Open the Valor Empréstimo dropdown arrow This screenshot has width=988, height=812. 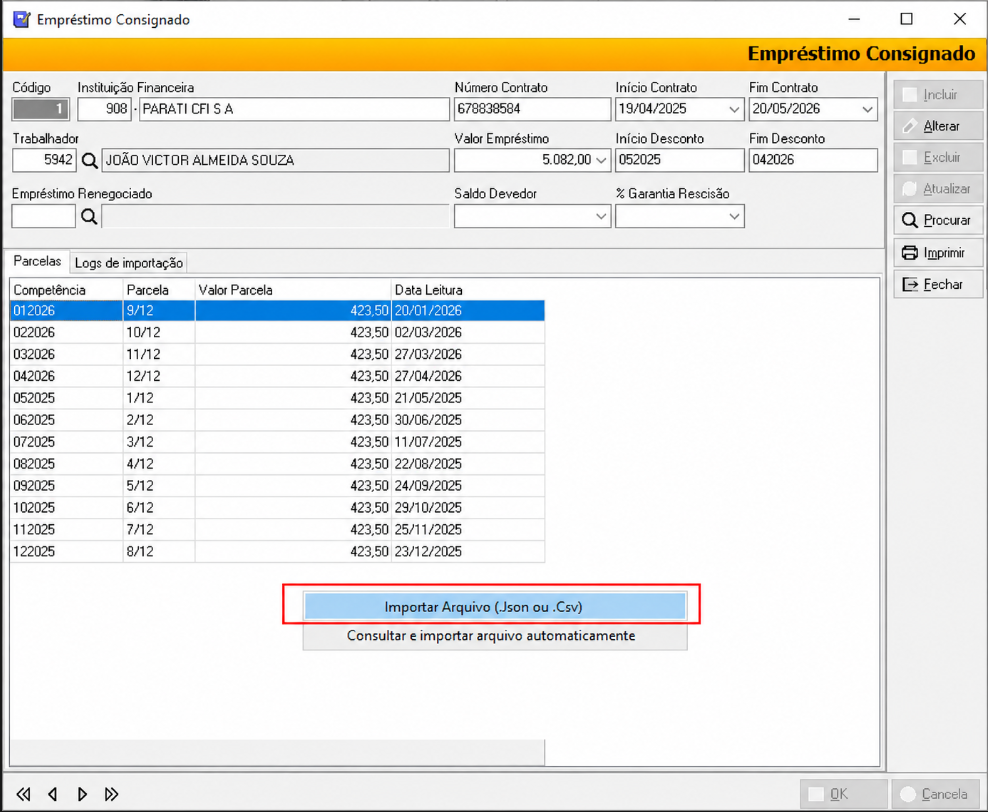coord(601,160)
